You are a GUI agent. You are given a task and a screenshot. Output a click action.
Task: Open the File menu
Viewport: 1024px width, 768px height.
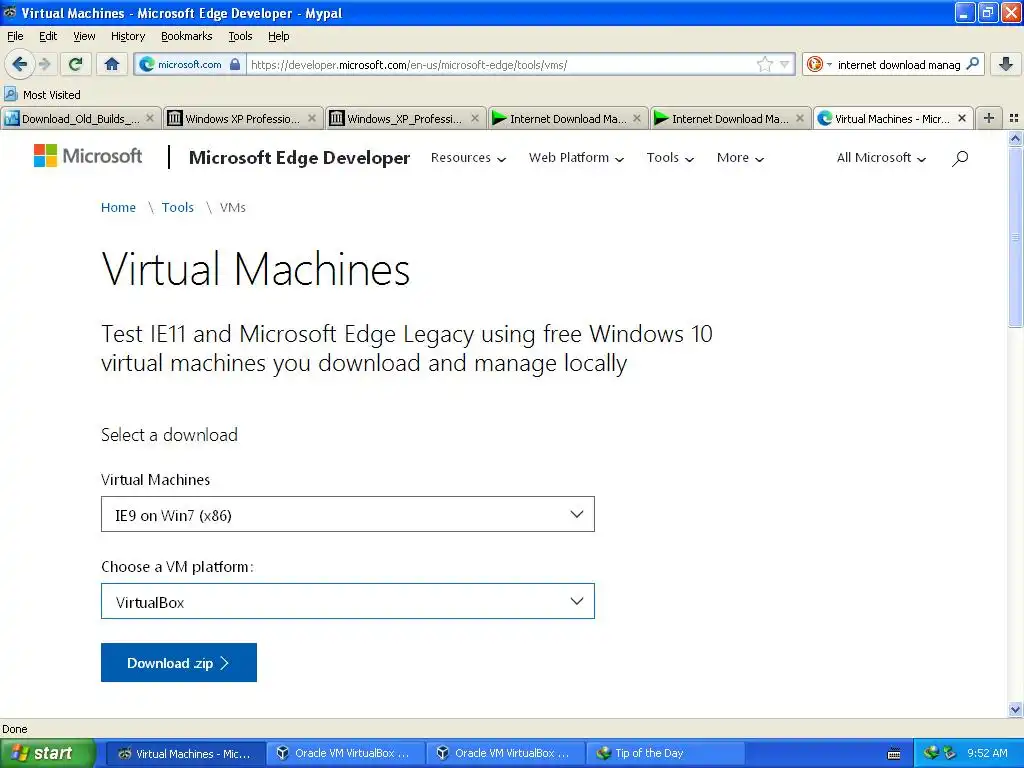pos(15,36)
